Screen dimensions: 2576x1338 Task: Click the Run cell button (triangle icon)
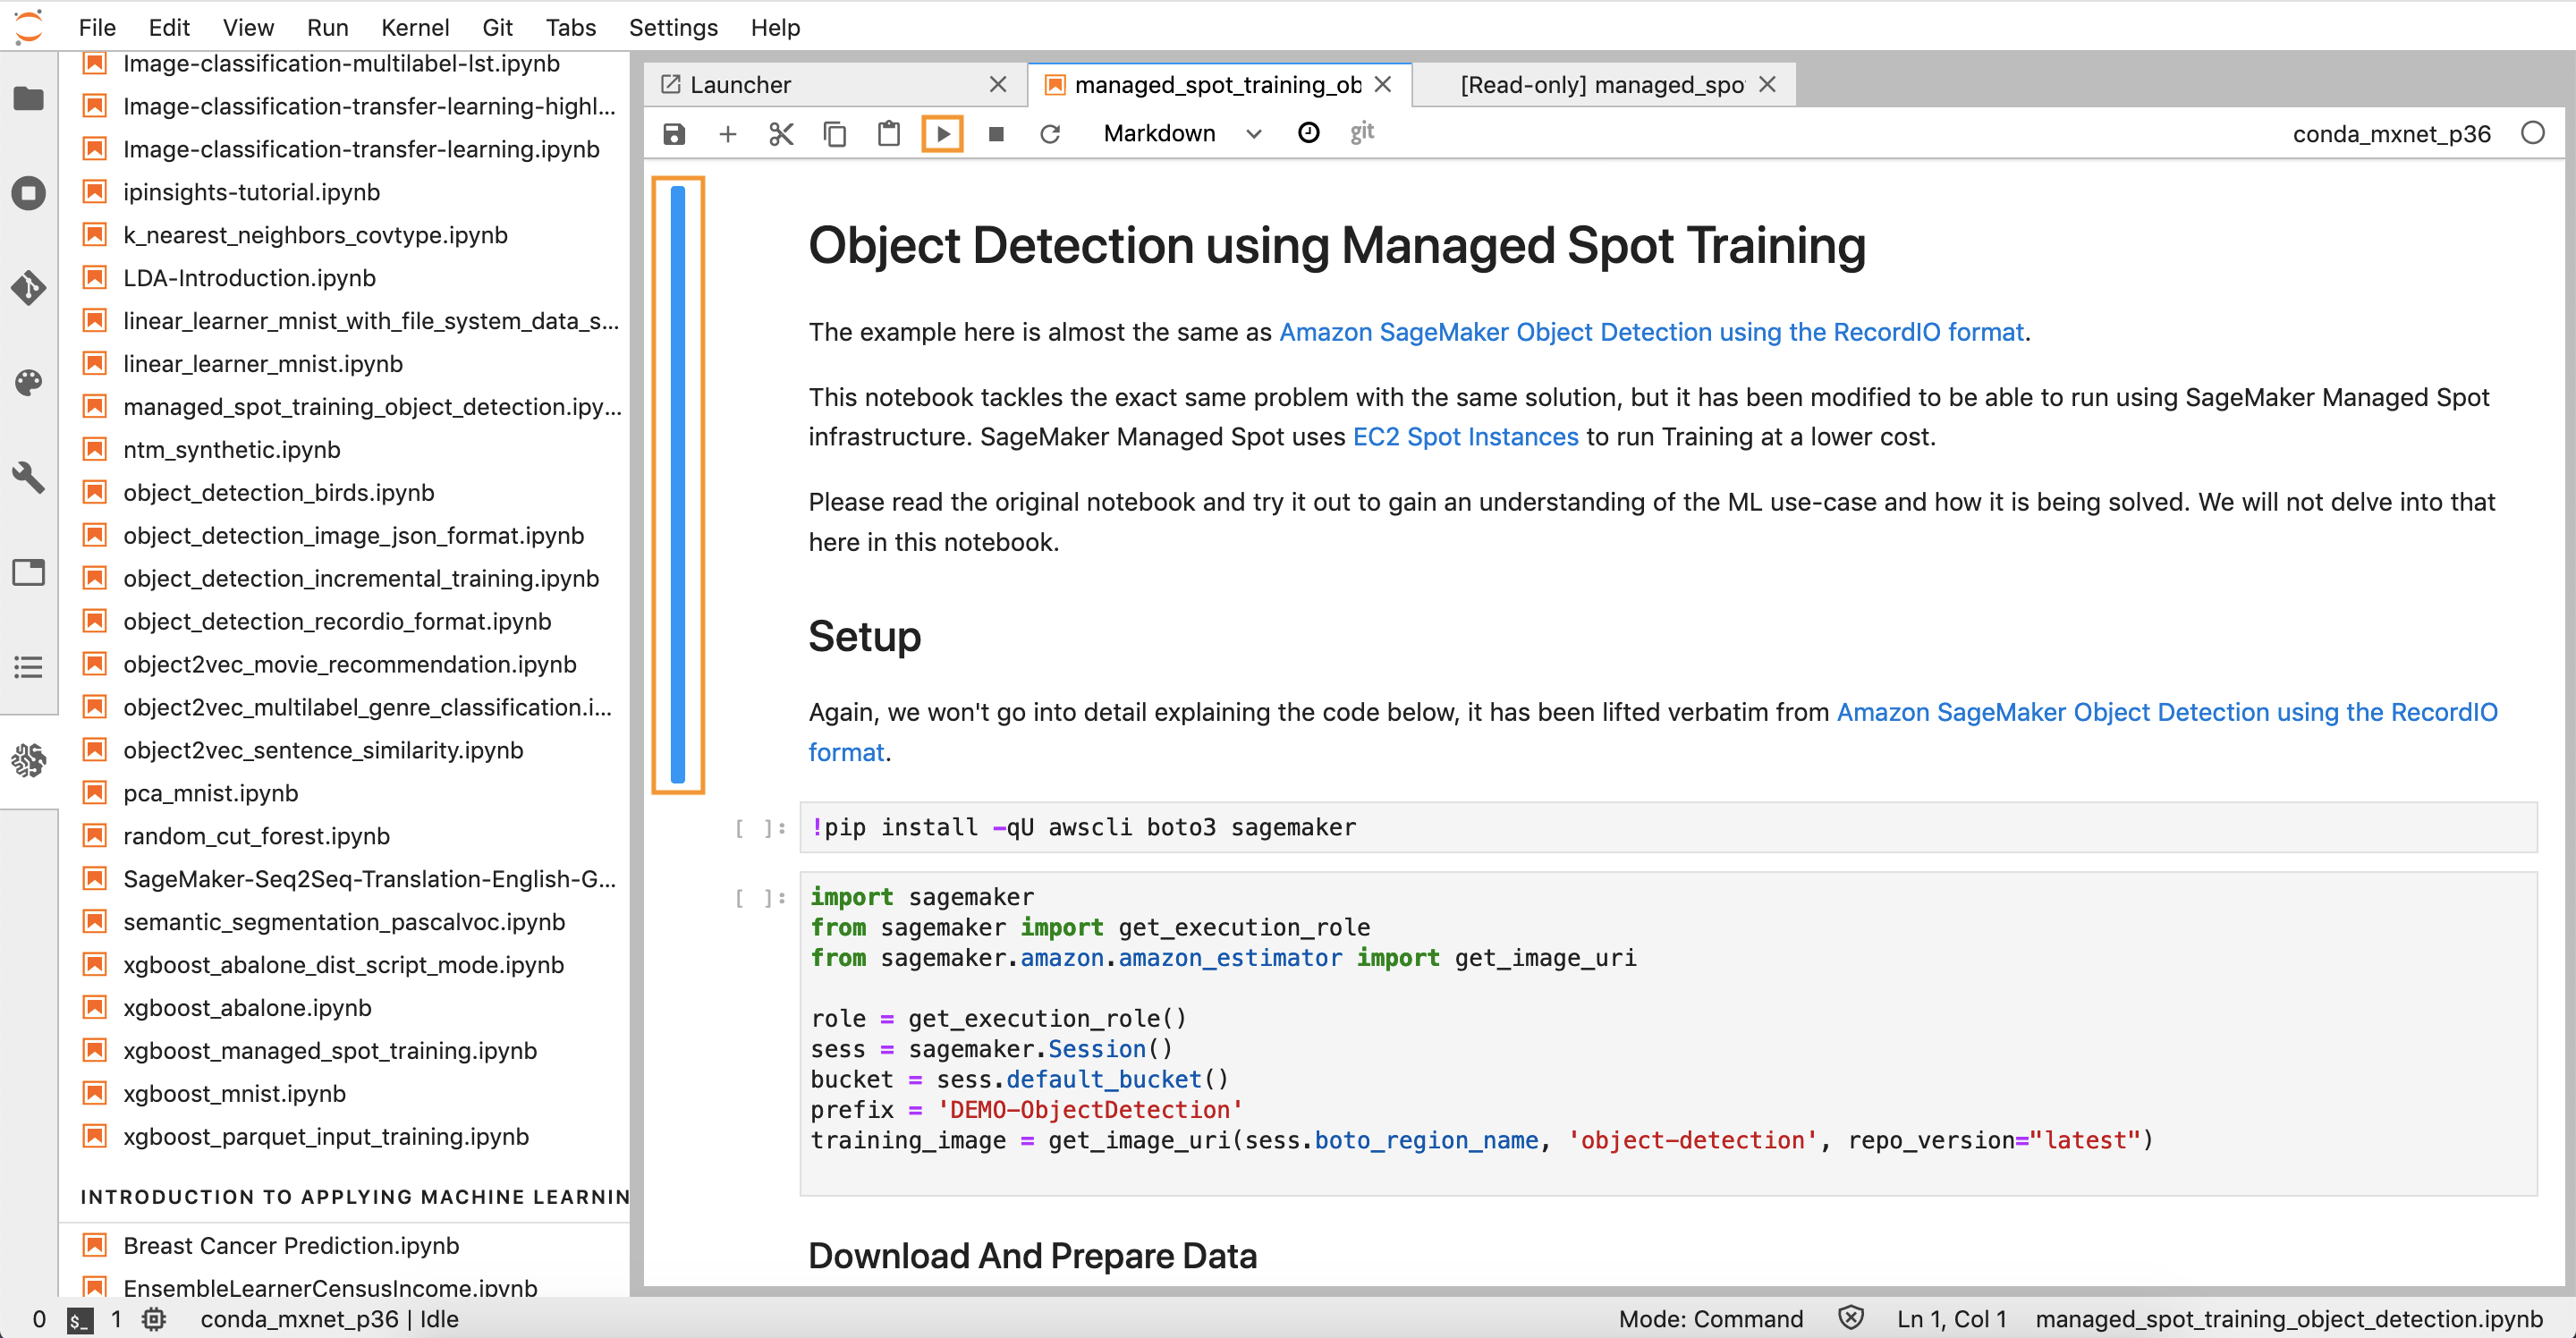944,133
